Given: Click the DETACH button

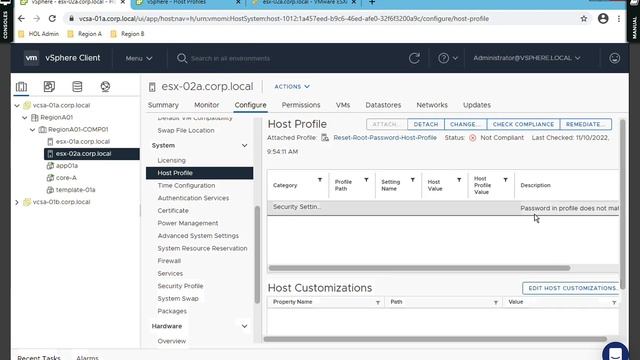Looking at the screenshot, I should 426,124.
